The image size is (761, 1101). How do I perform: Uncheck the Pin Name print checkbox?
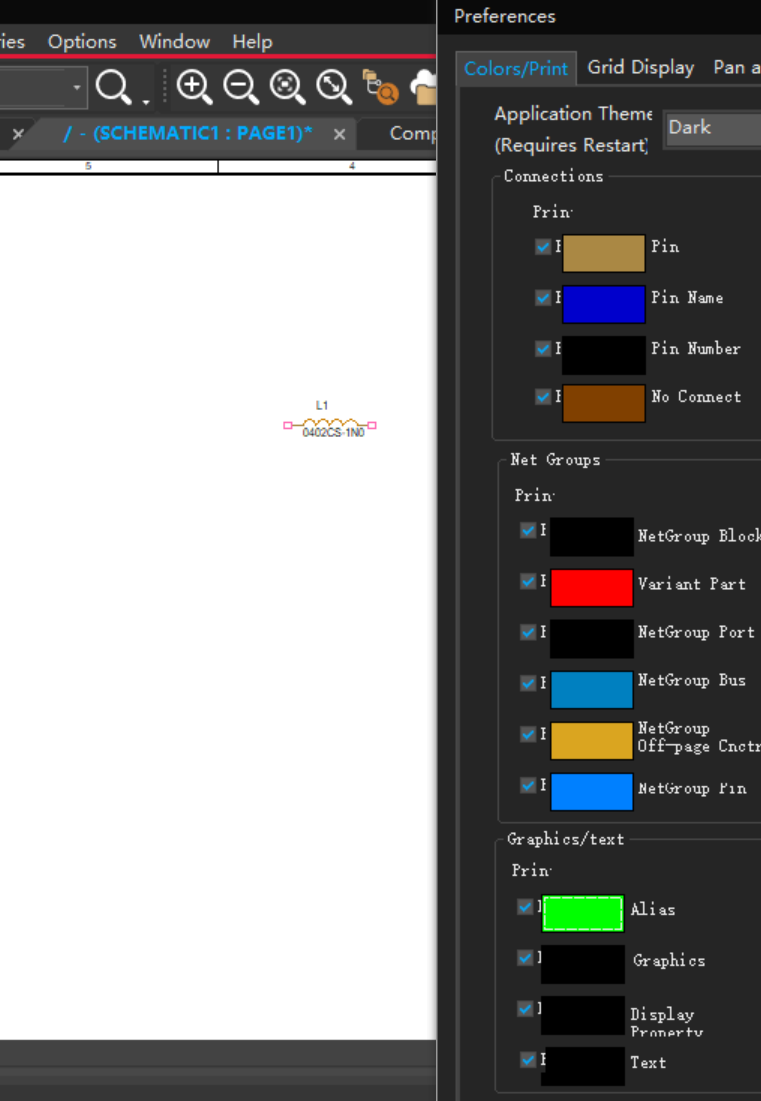click(x=543, y=297)
